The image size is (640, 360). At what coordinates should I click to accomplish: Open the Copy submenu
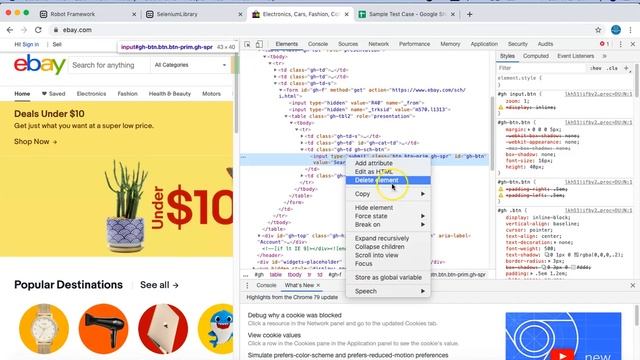388,194
